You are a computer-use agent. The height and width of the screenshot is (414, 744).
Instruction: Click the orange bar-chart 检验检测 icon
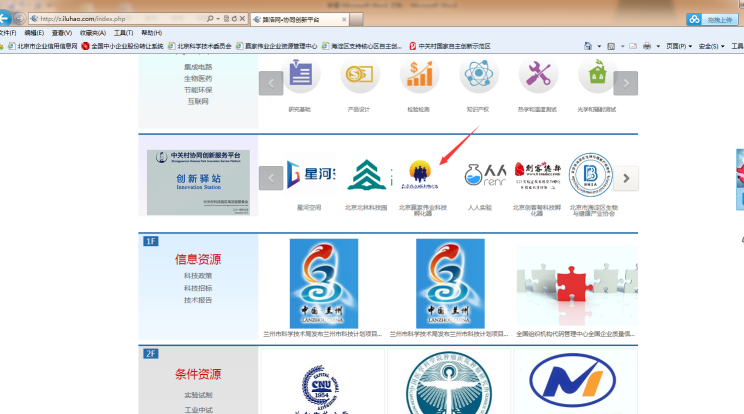pos(419,74)
